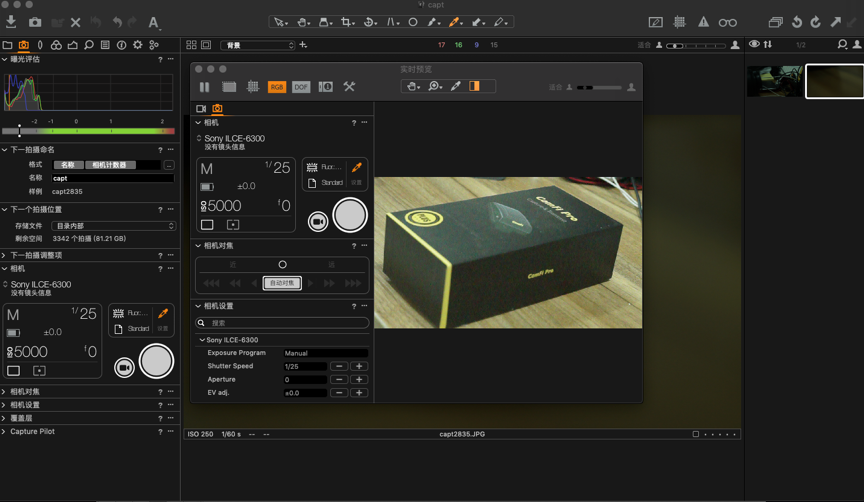Select the pan hand tool in main toolbar
Screen dimensions: 864x502
pos(303,22)
